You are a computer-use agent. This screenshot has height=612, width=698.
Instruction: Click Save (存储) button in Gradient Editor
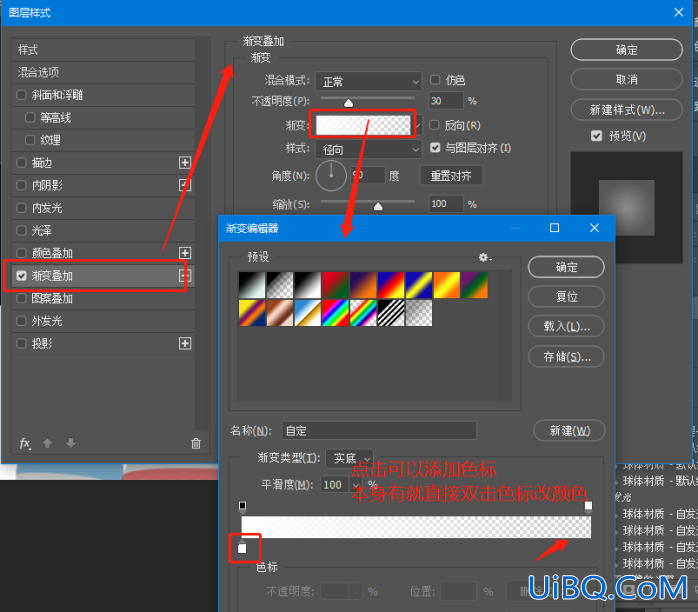[x=566, y=357]
